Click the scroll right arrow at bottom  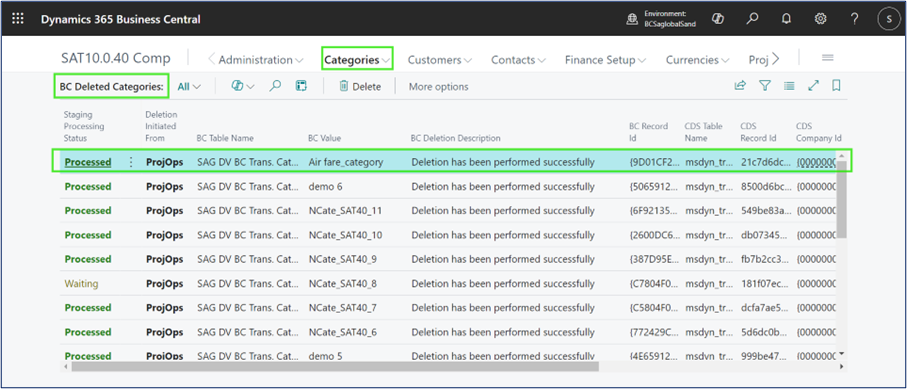tap(842, 367)
